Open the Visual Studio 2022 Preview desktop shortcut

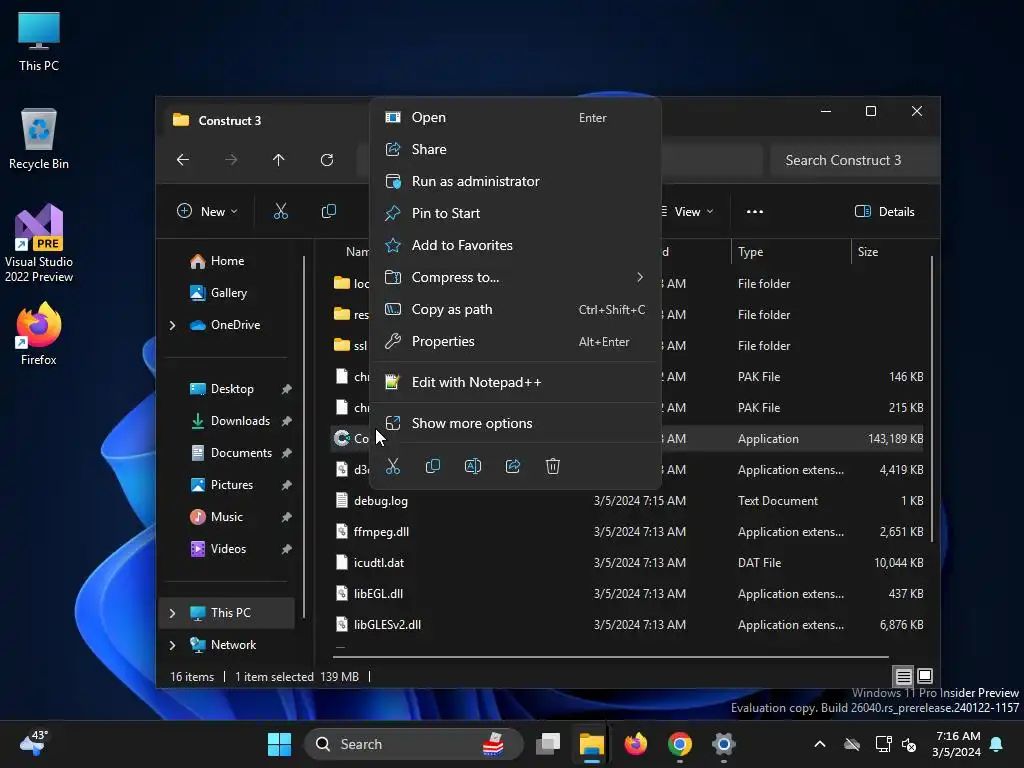(39, 243)
